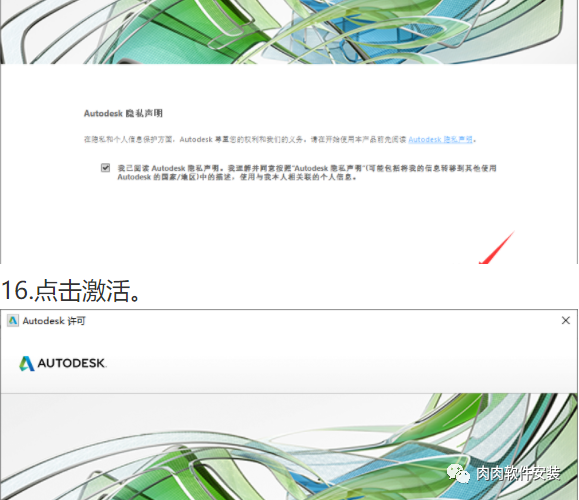
Task: Uncheck the Autodesk privacy statement agreement checkbox
Action: click(x=105, y=168)
